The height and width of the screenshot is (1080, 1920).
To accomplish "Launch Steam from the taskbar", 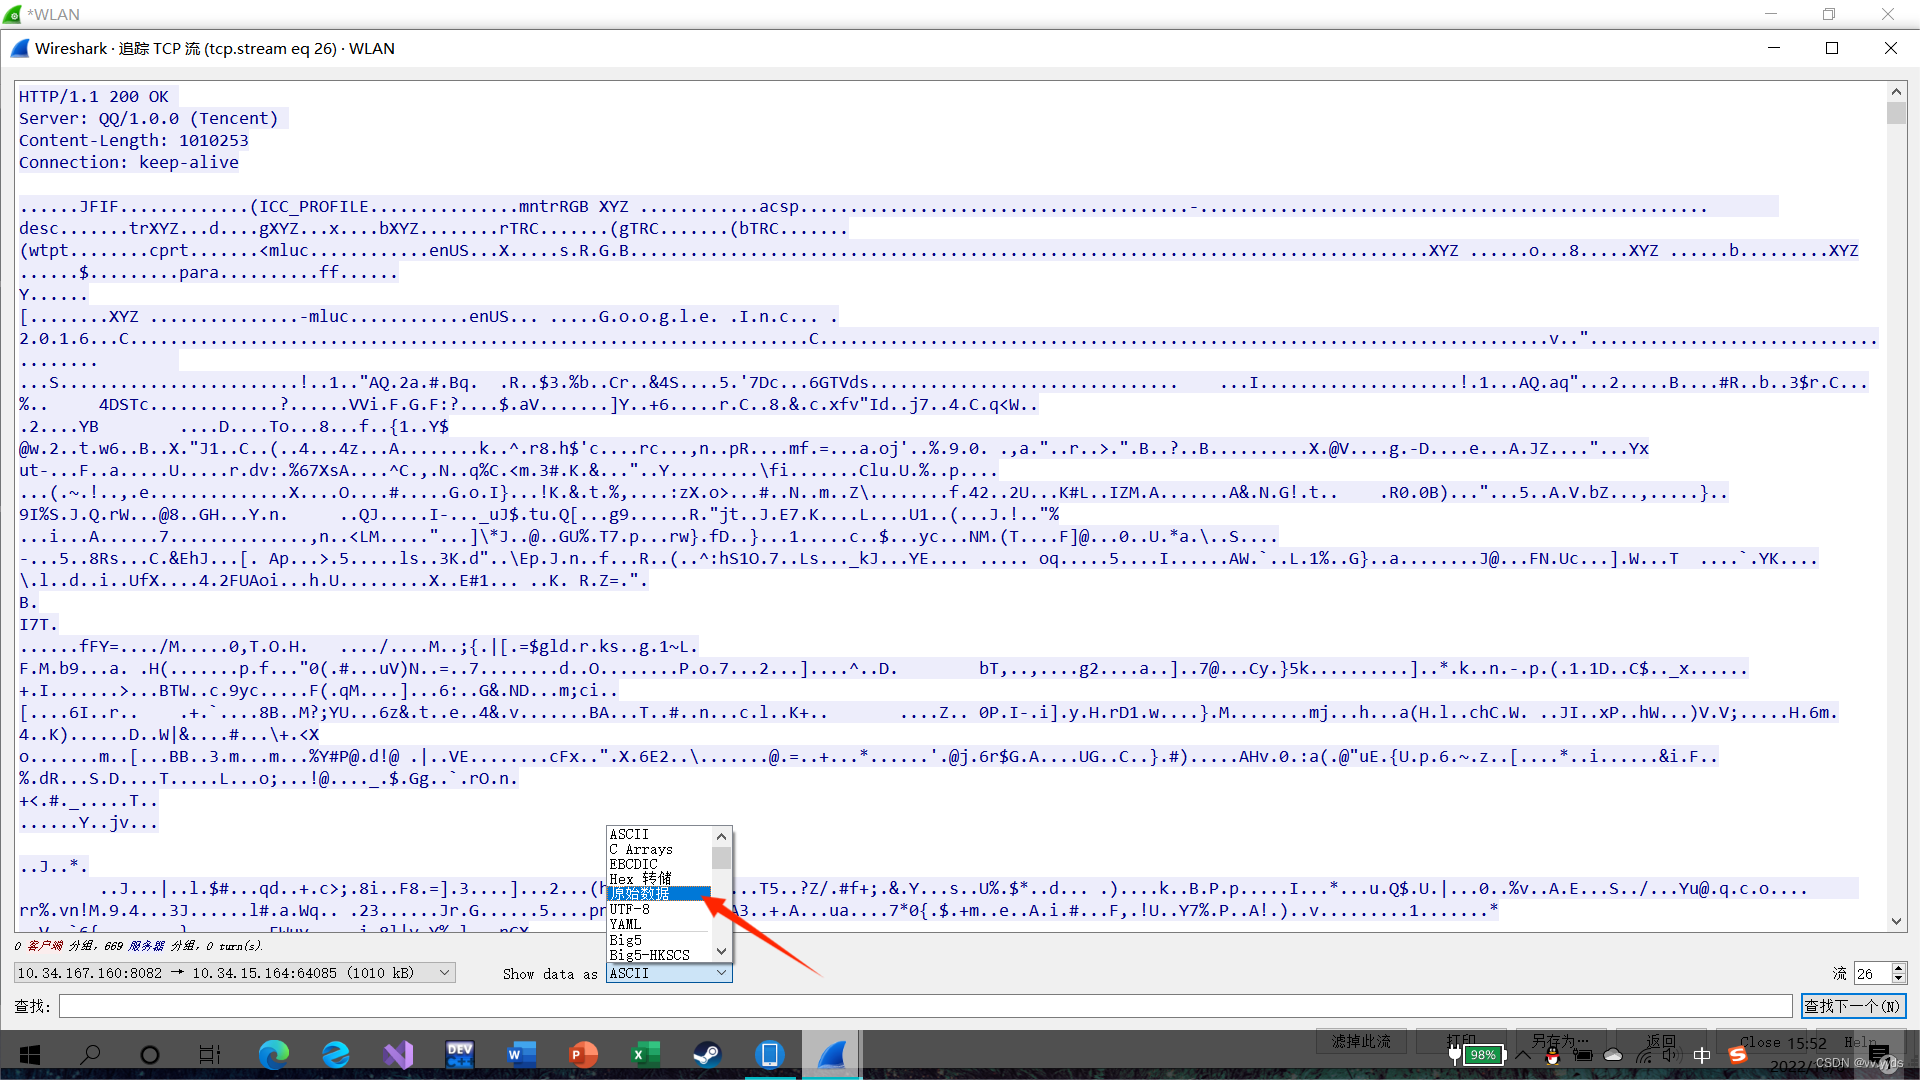I will 707,1054.
